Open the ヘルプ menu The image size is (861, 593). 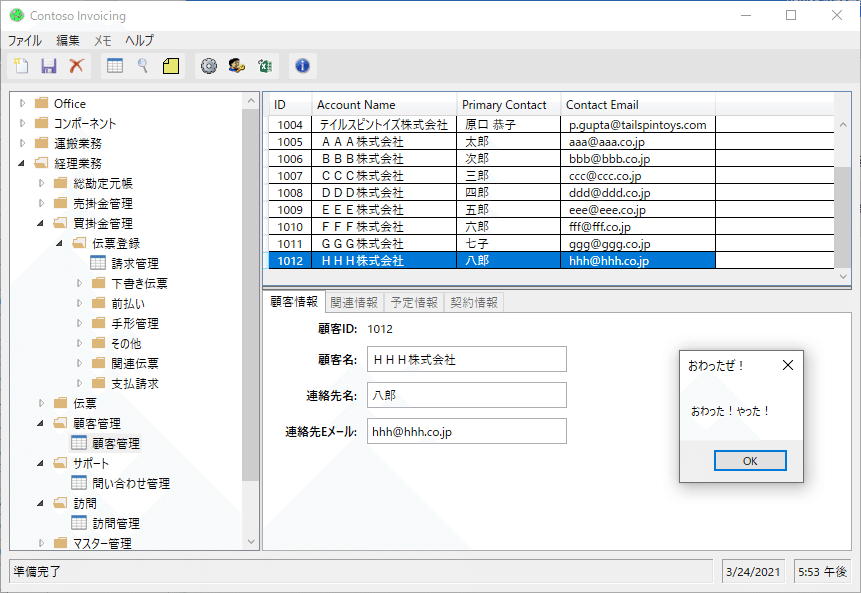pyautogui.click(x=139, y=40)
